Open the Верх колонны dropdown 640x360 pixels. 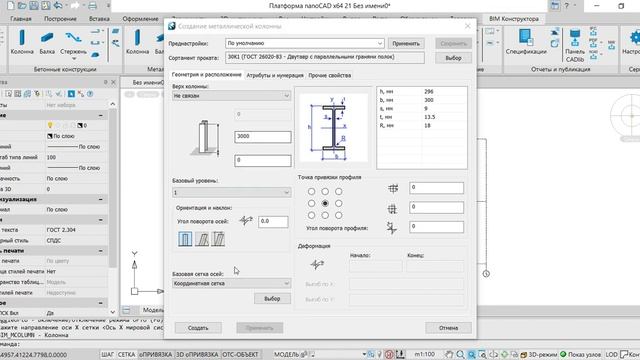pos(231,96)
